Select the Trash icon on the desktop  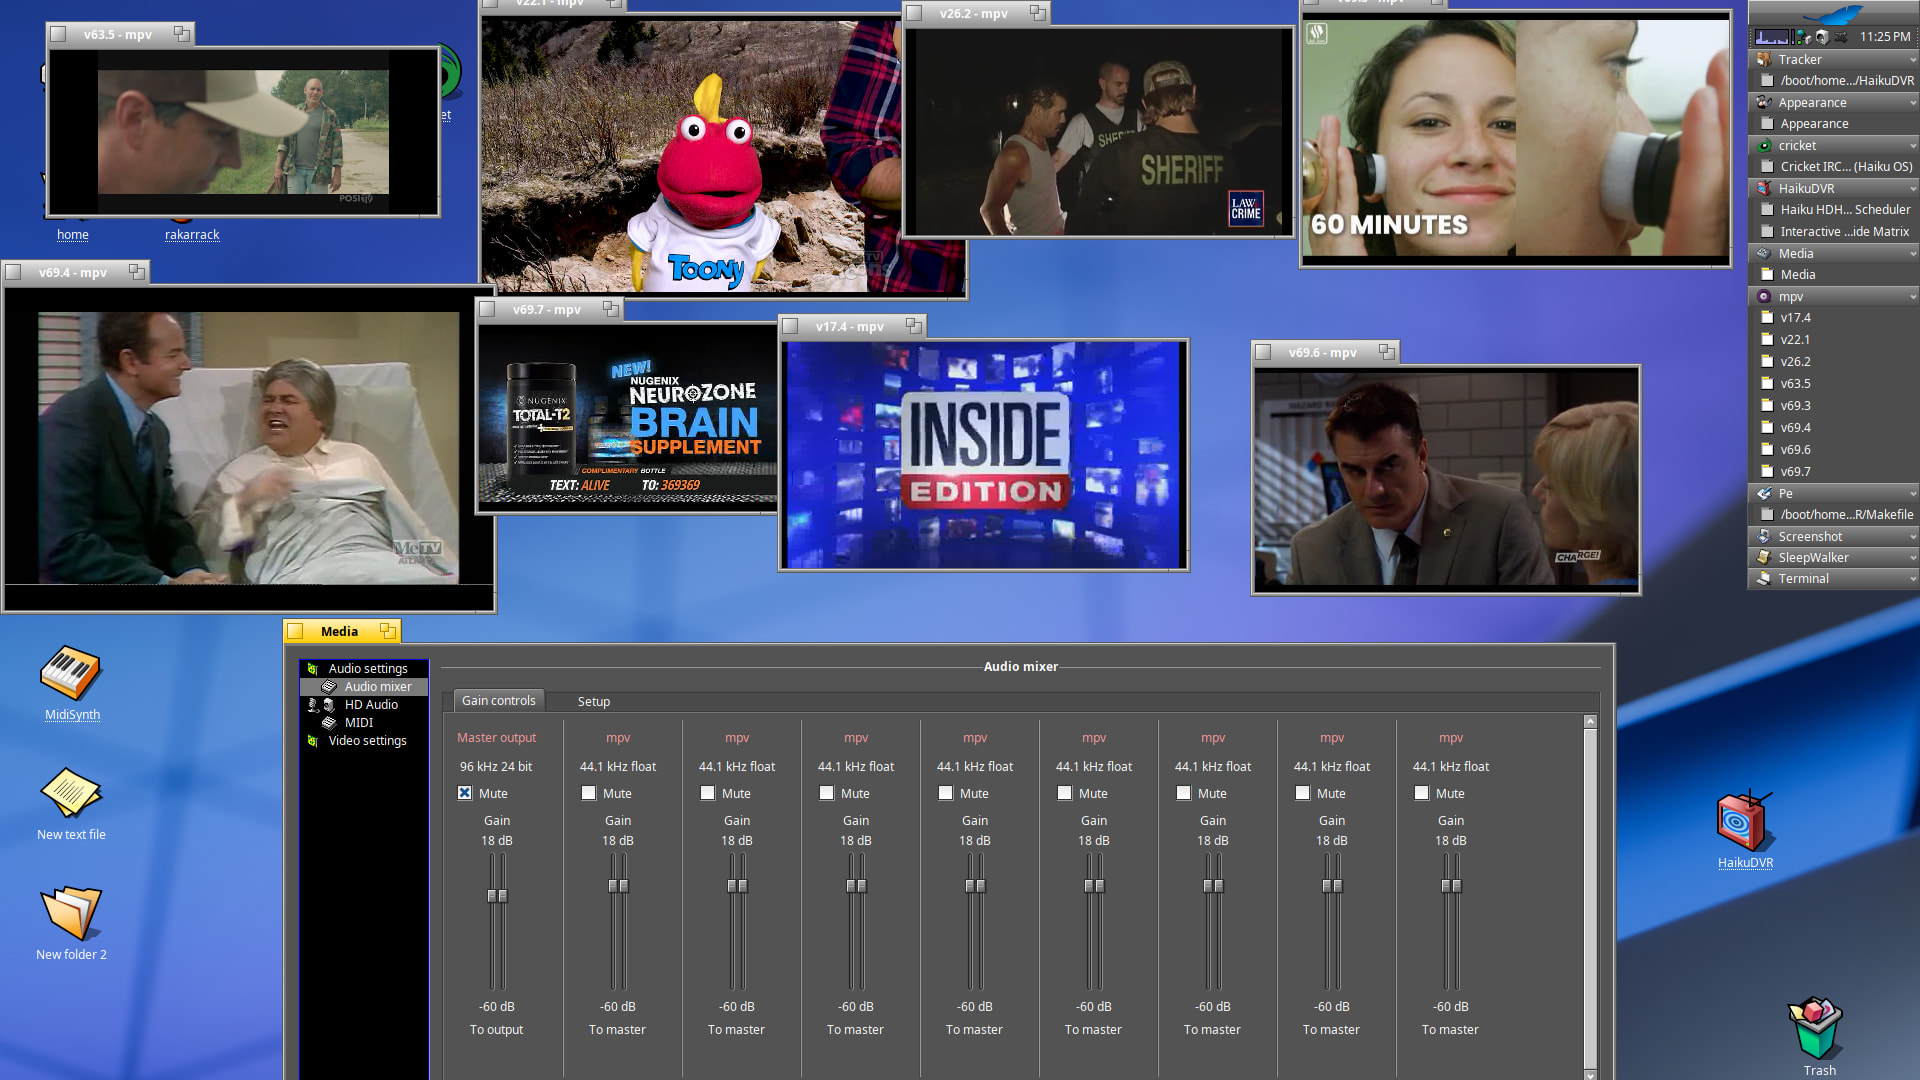coord(1816,1028)
